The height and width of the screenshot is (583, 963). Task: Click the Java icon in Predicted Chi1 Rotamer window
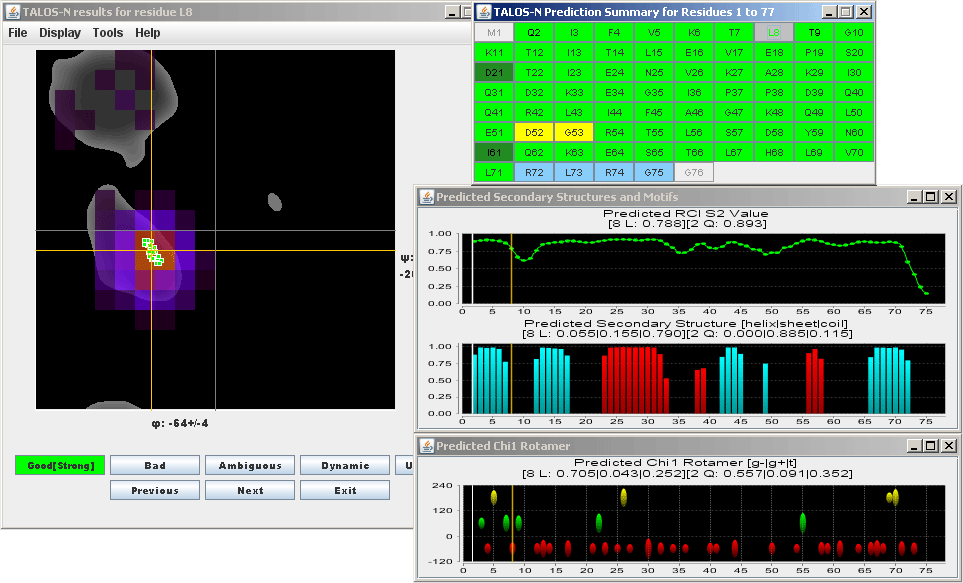coord(426,445)
